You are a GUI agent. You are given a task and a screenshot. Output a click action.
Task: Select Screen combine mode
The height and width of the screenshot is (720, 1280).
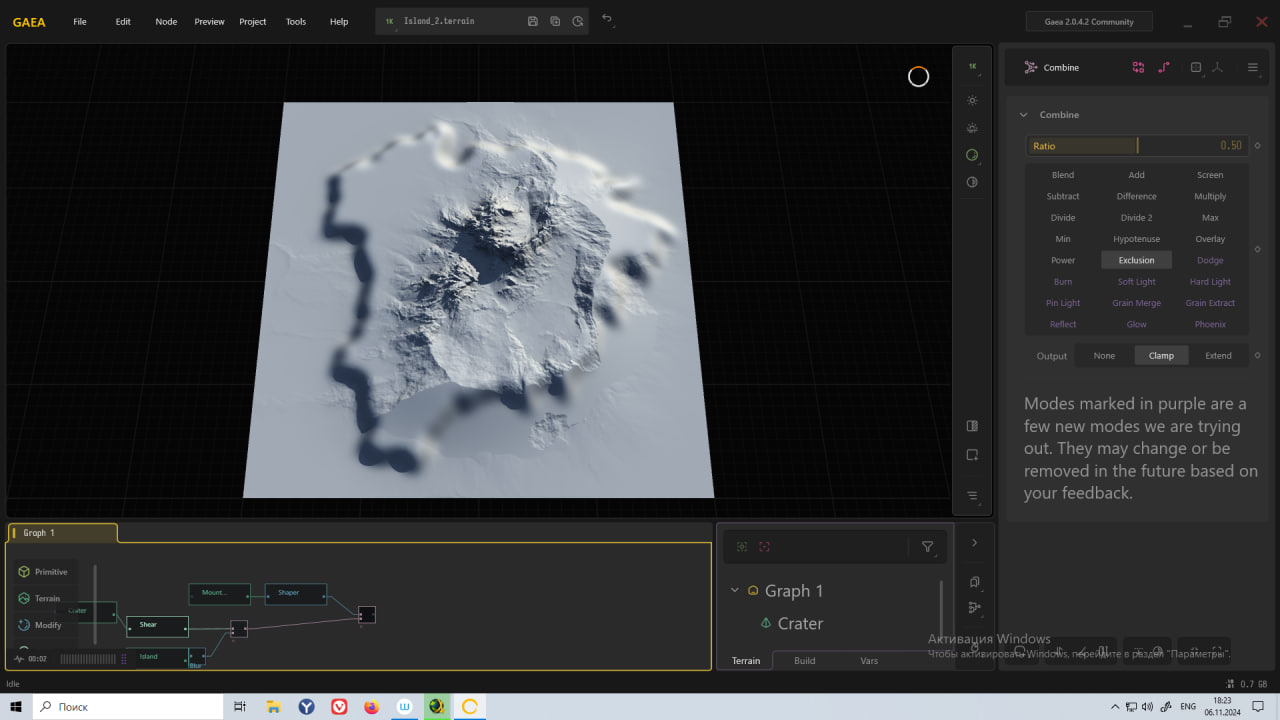coord(1210,175)
